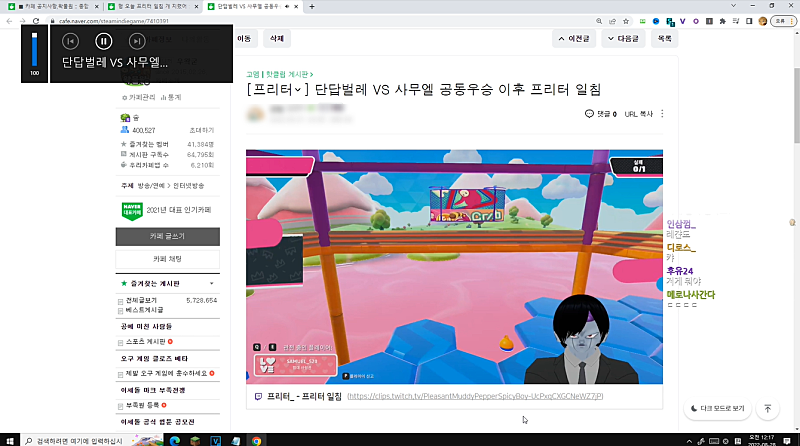Switch to dark mode with 다크 모드로 보기
This screenshot has width=800, height=446.
(x=717, y=409)
